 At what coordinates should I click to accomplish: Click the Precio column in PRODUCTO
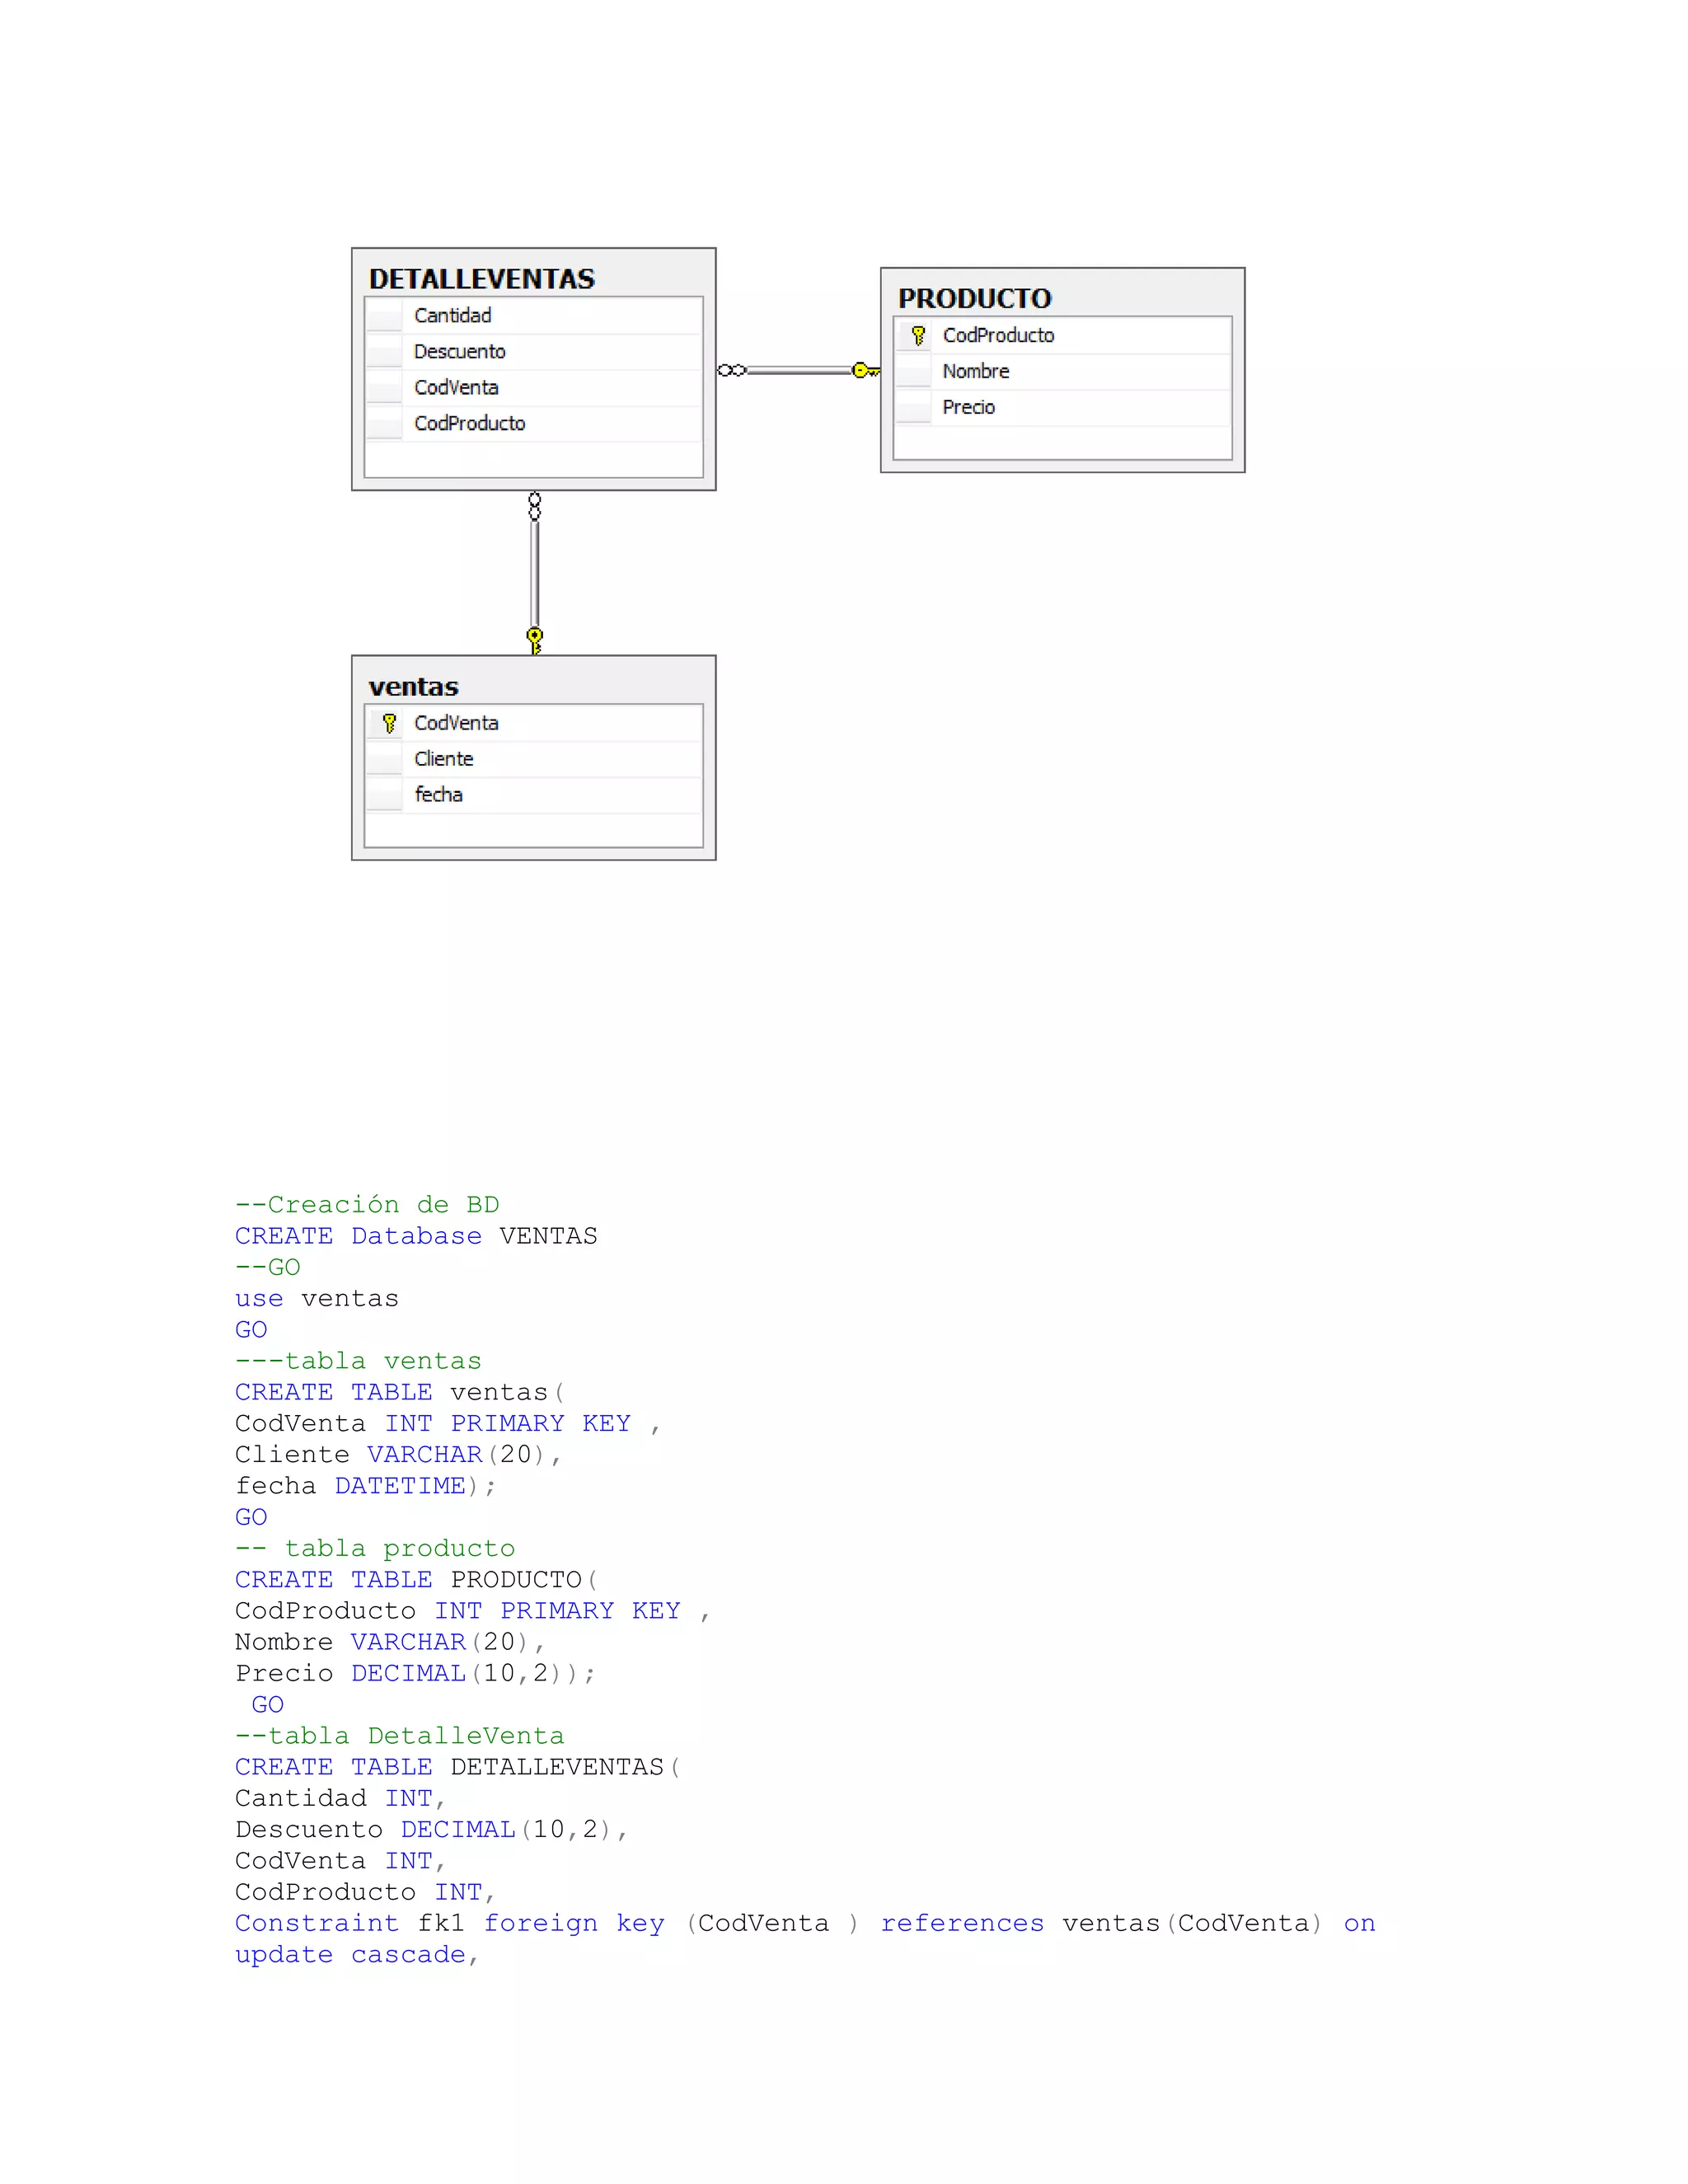968,407
